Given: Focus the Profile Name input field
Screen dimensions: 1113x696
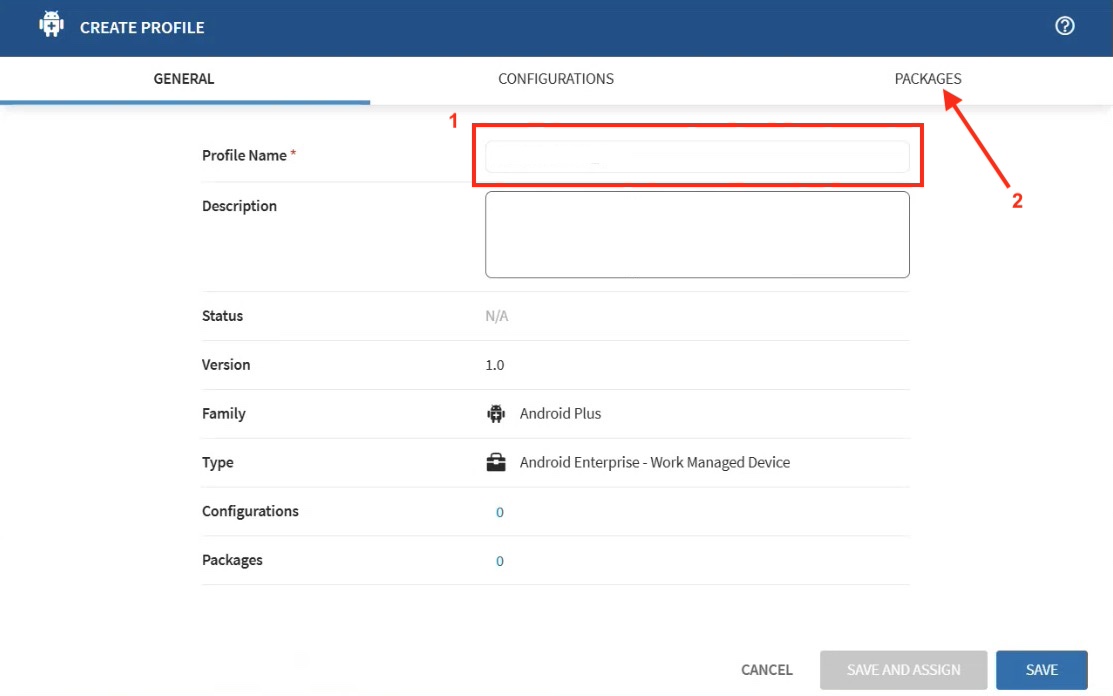Looking at the screenshot, I should [x=697, y=157].
